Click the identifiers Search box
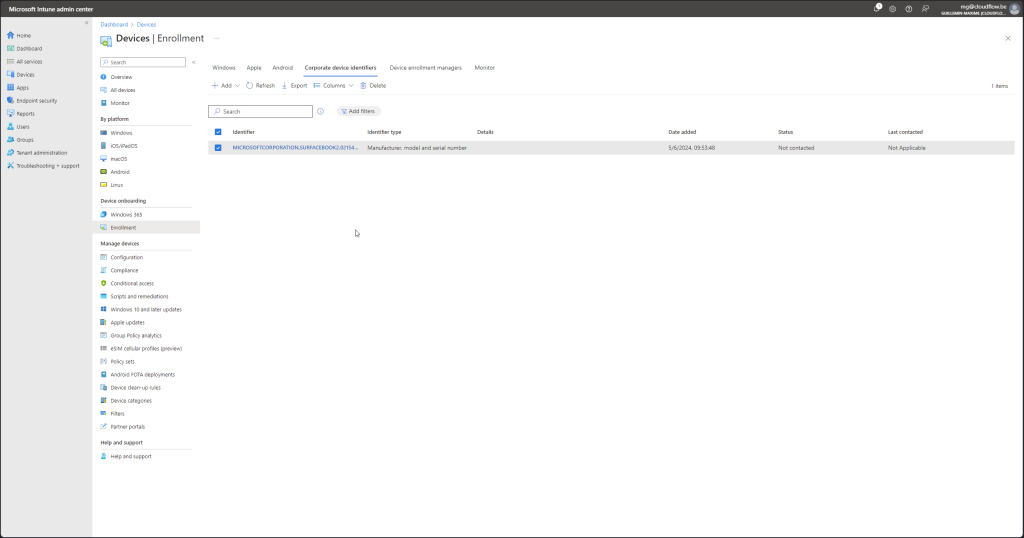The height and width of the screenshot is (538, 1024). pos(261,112)
